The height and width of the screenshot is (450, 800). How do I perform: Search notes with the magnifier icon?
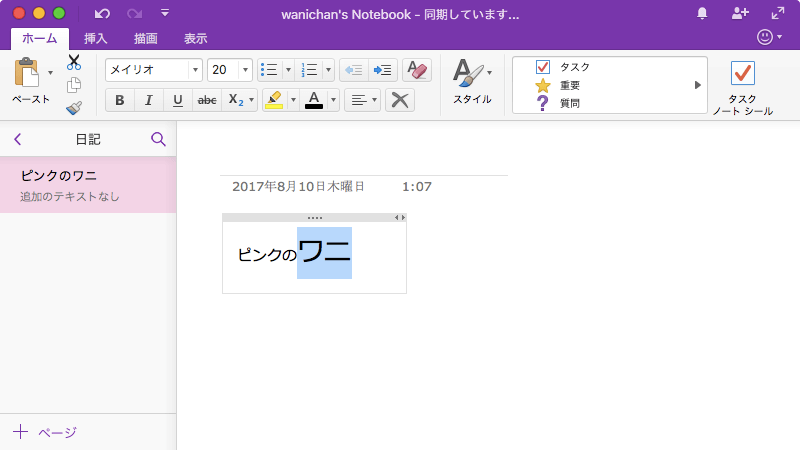click(158, 139)
